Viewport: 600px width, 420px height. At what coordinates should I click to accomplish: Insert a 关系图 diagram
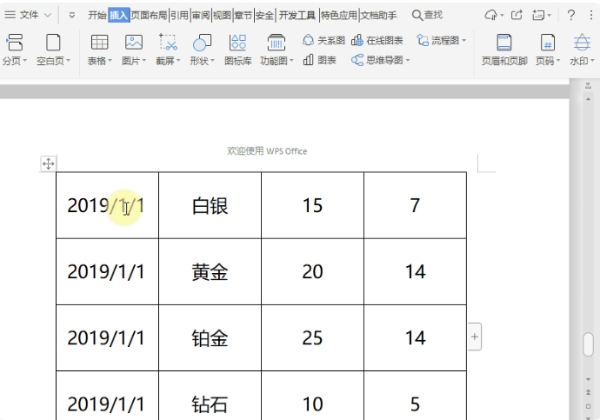tap(324, 40)
